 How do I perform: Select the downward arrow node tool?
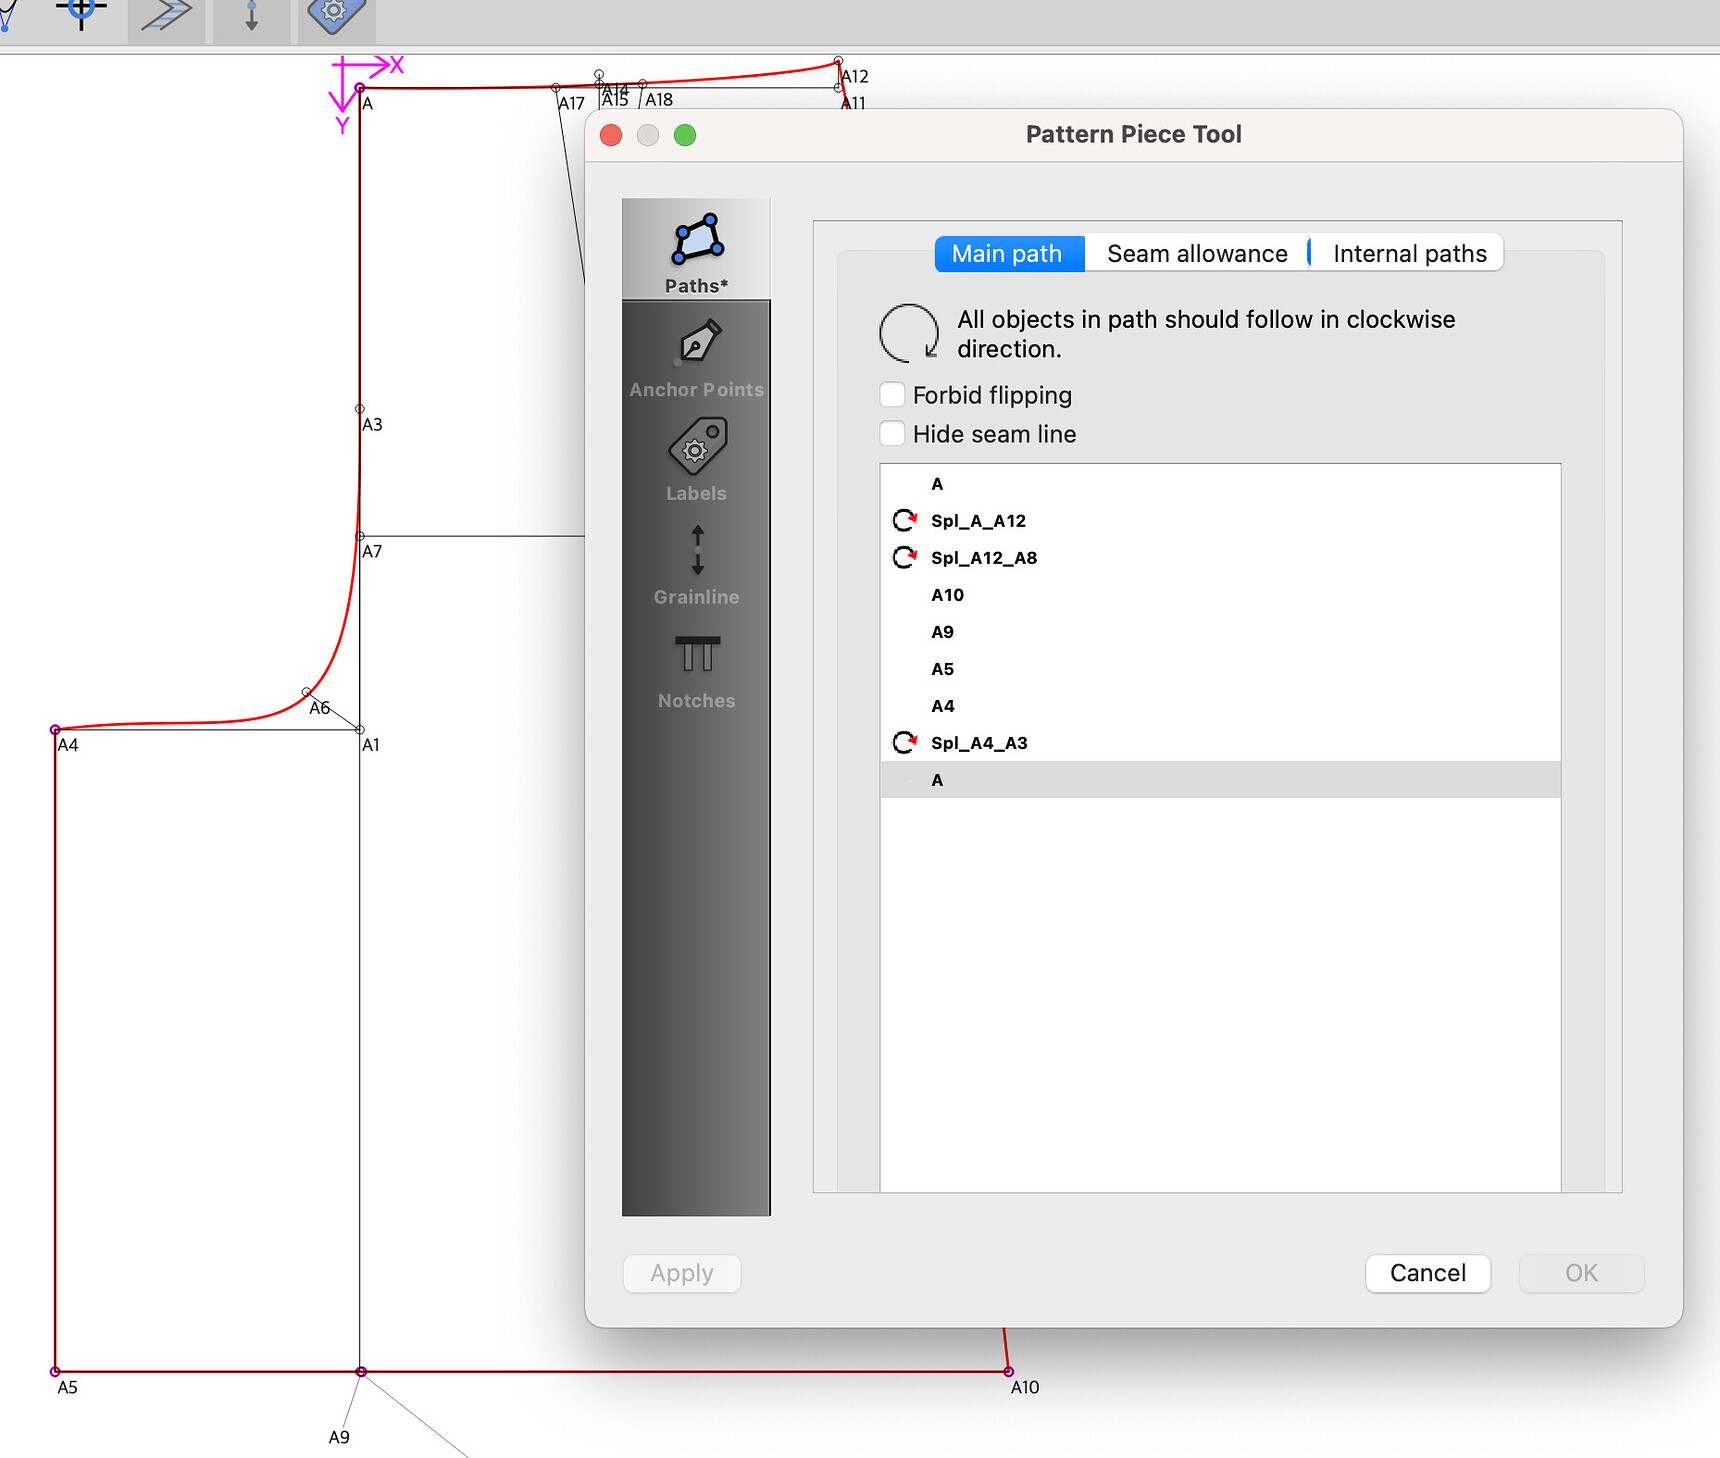point(249,15)
